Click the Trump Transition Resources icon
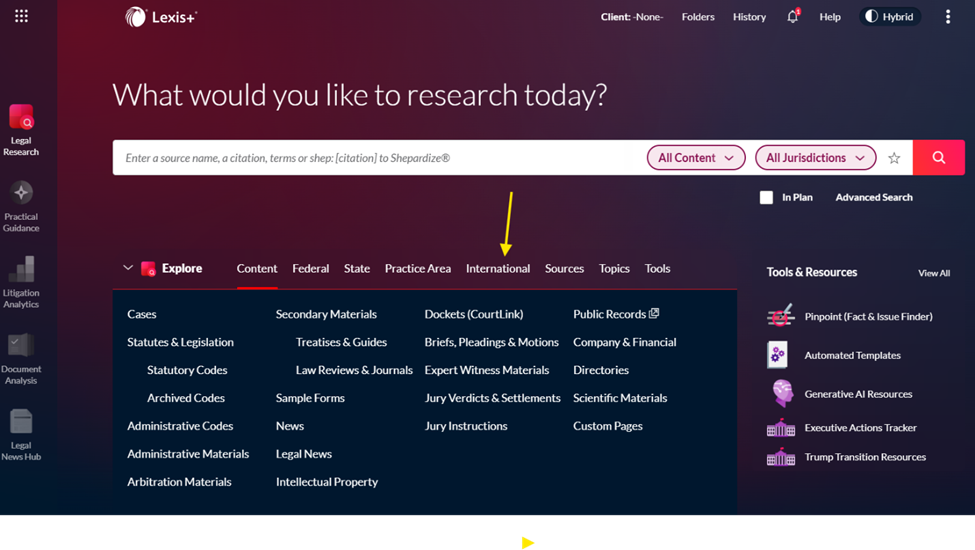Screen dimensions: 975x550 [781, 457]
